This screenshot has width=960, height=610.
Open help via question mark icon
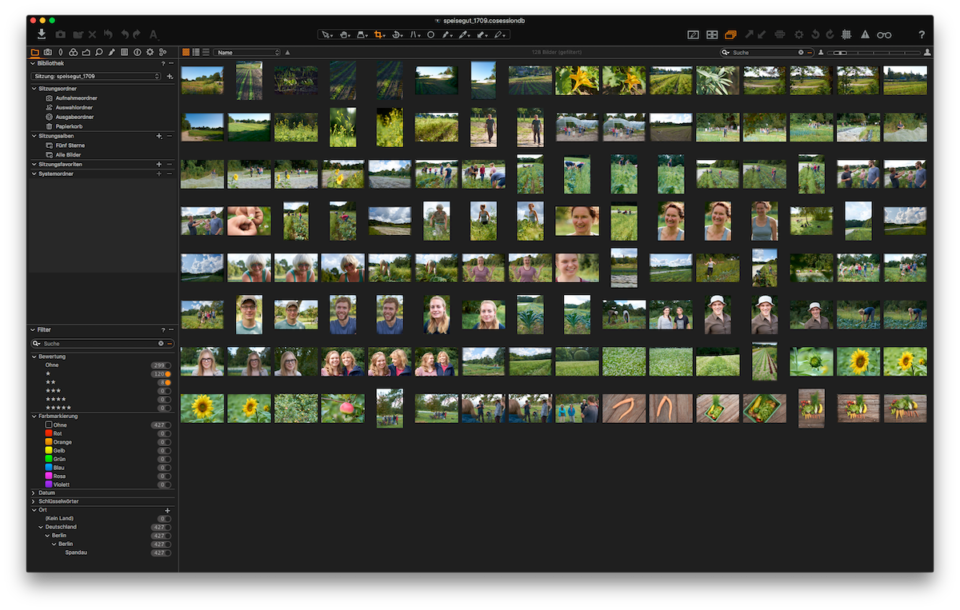coord(921,35)
